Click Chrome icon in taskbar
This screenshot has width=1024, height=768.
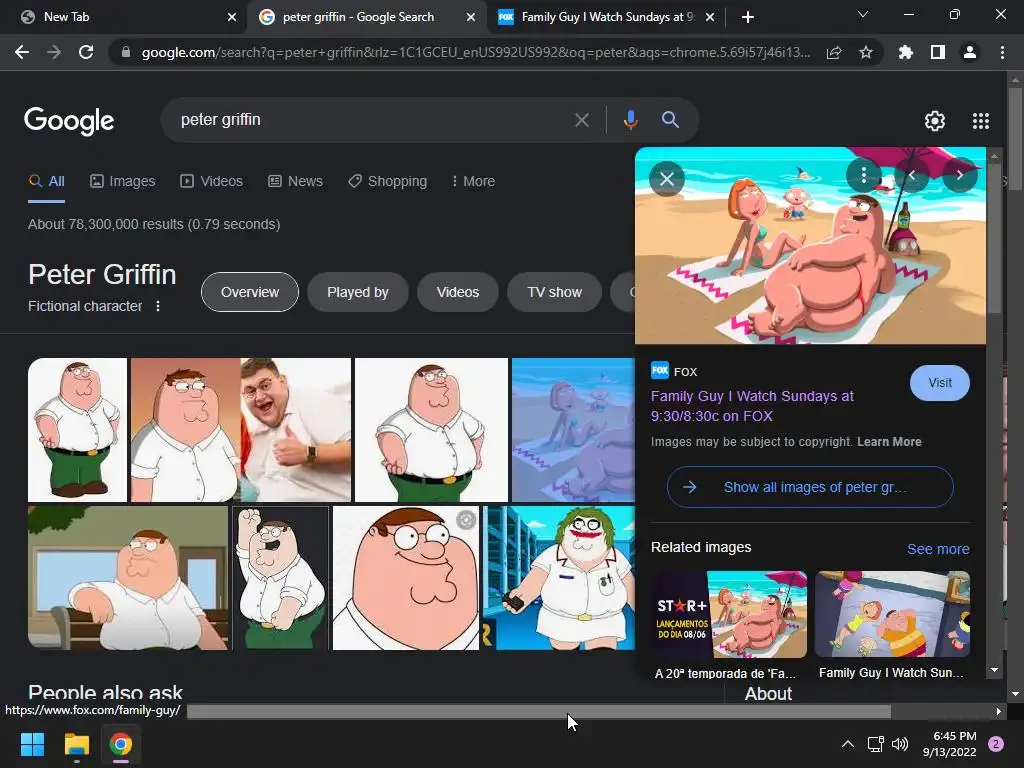[x=121, y=744]
